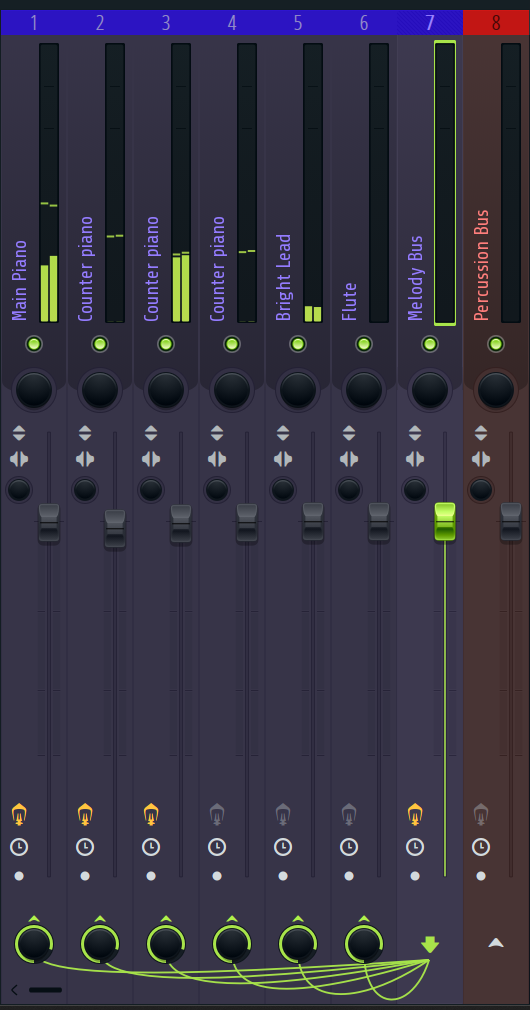
Task: Swap stereo channels on Bright Lead
Action: 283,459
